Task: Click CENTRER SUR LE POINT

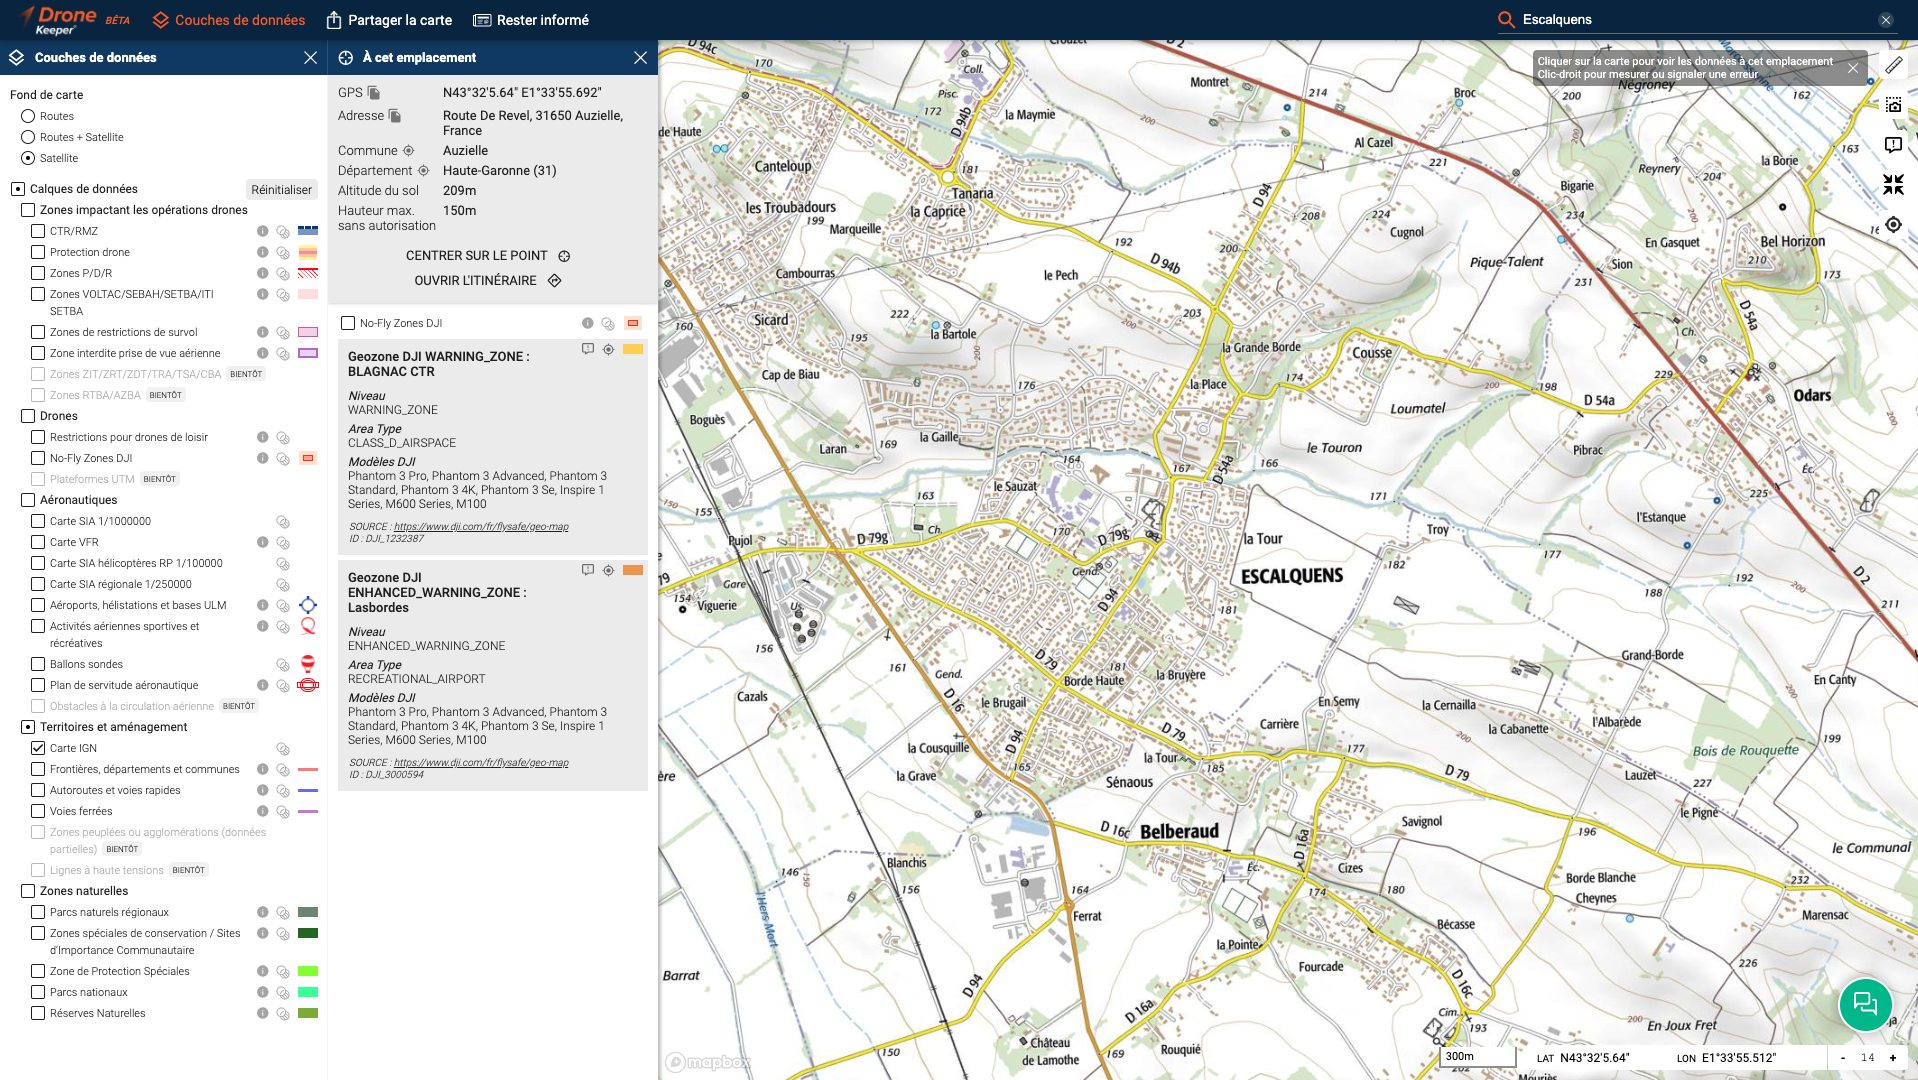Action: tap(488, 256)
